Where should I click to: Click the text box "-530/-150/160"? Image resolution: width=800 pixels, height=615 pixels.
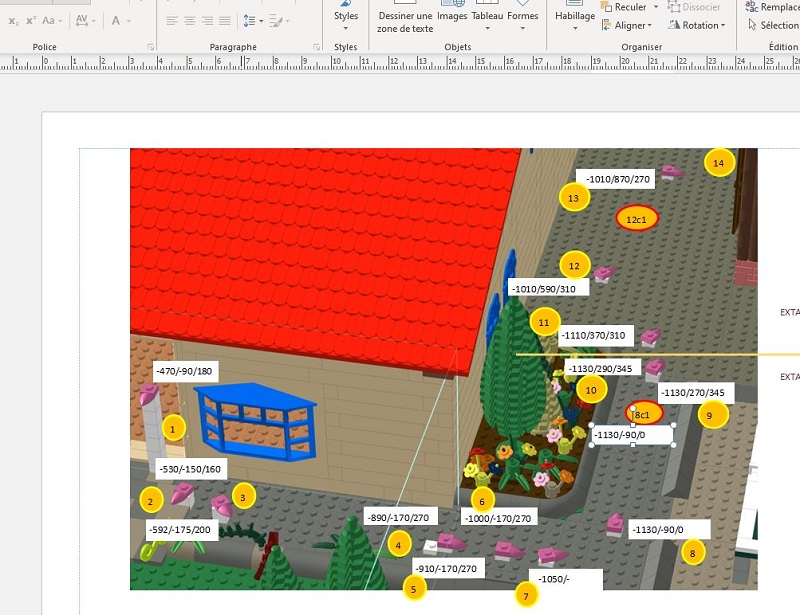(191, 469)
